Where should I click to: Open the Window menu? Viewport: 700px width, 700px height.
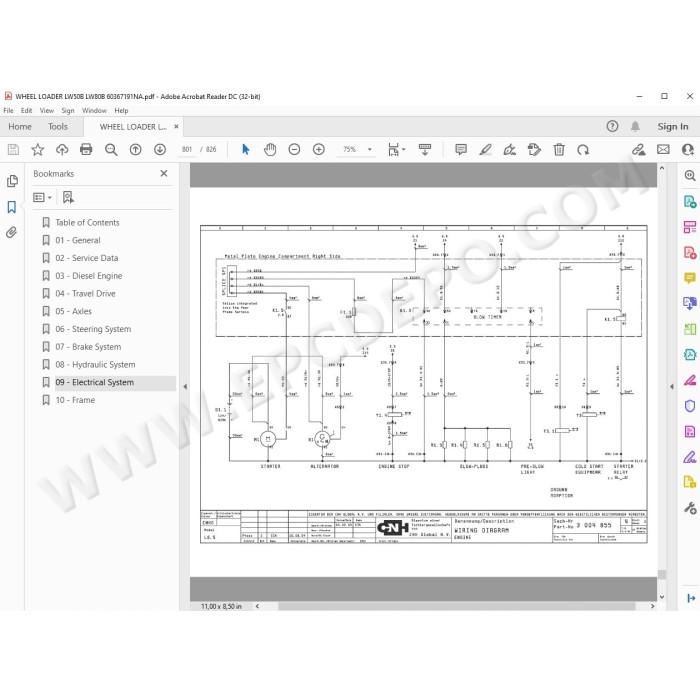click(x=94, y=110)
